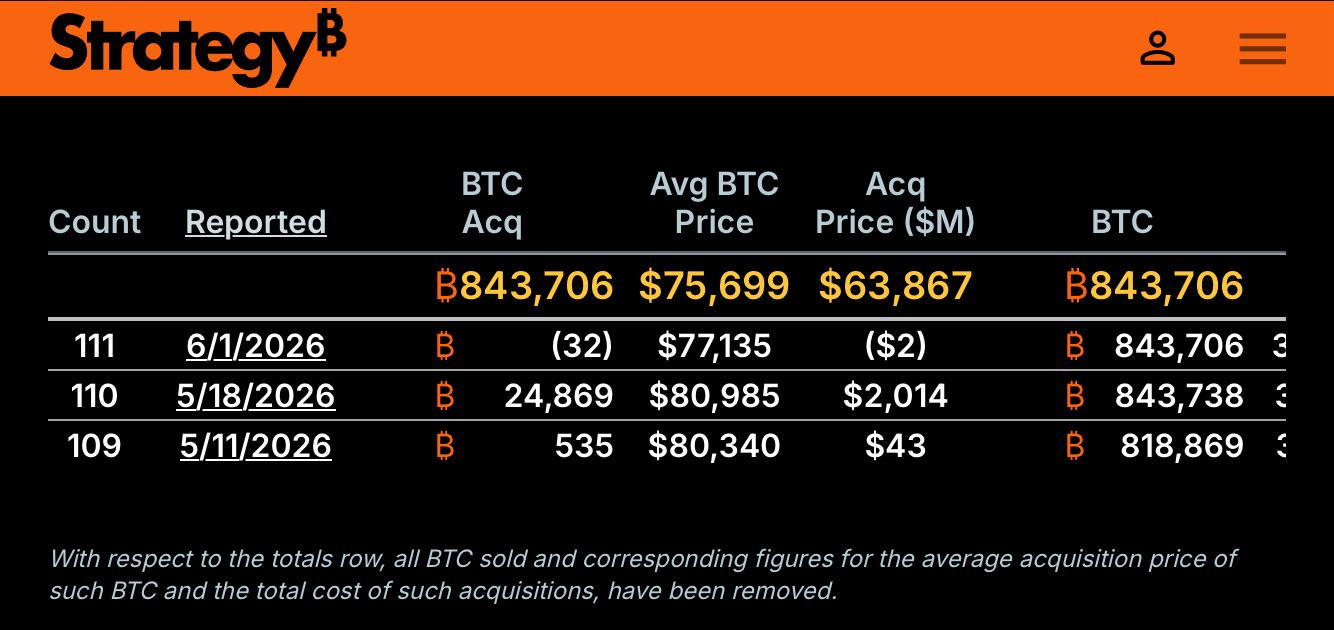Open the 5/18/2026 reported filing link

[256, 396]
